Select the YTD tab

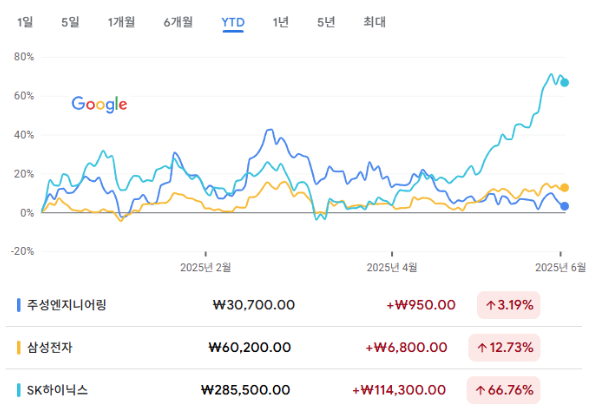[233, 23]
